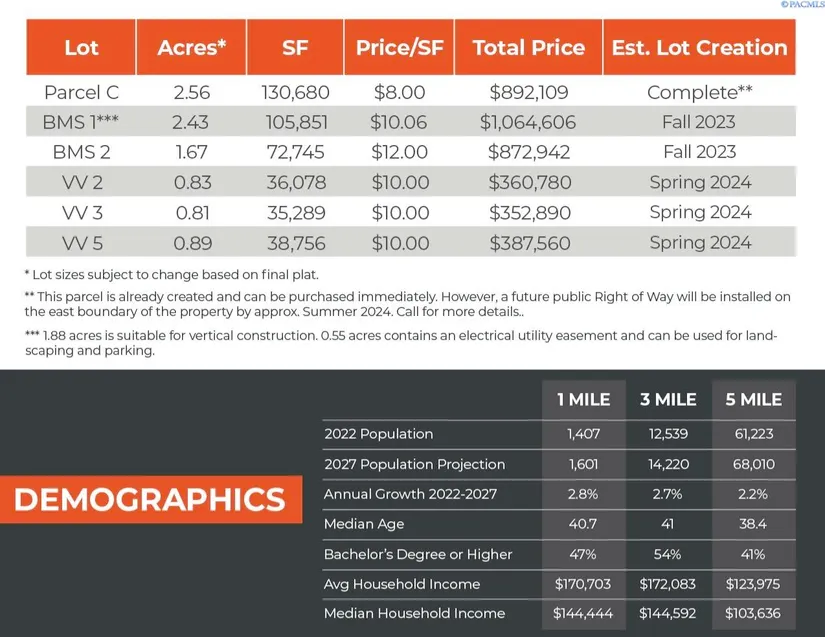Select the BMS 2 lot cell
The width and height of the screenshot is (825, 637).
(x=82, y=152)
